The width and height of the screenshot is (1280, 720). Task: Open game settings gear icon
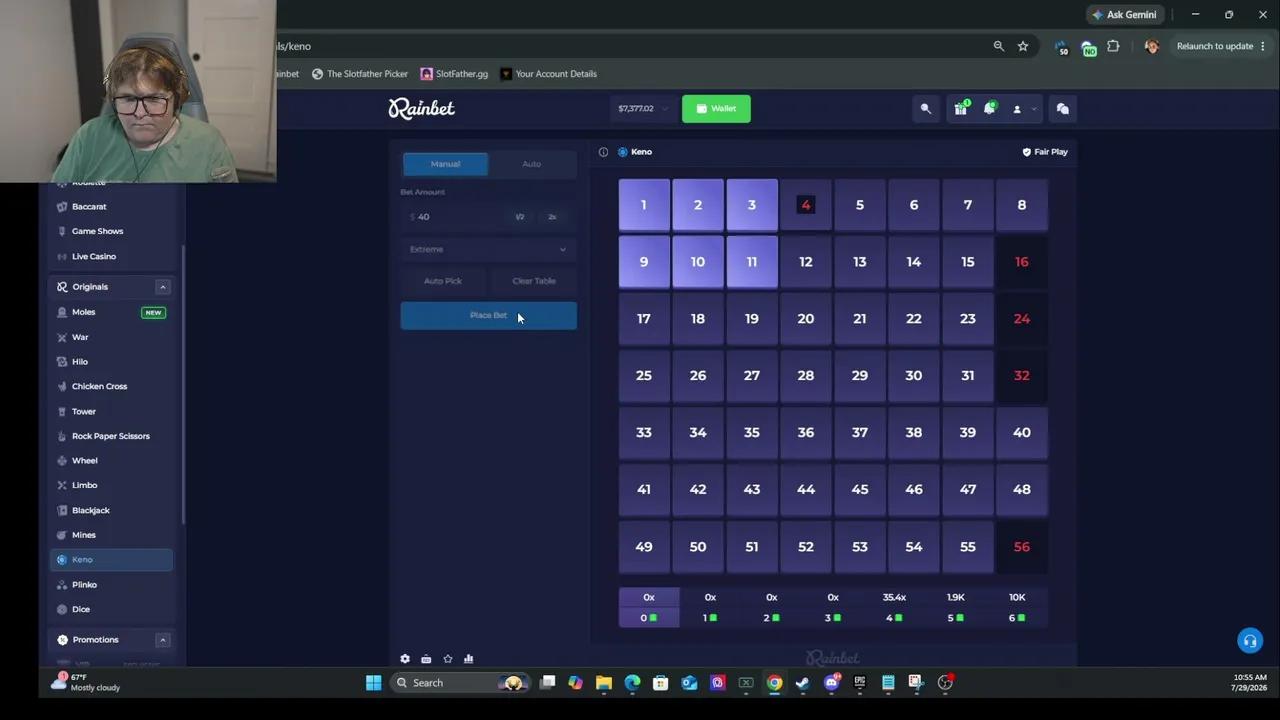(405, 659)
